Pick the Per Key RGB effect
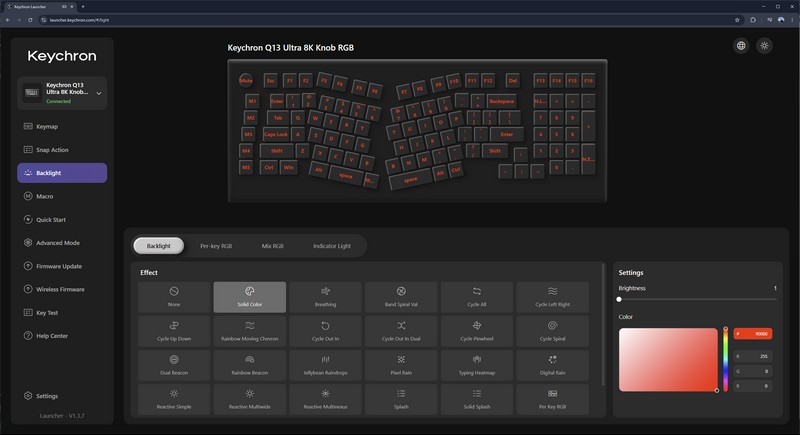This screenshot has width=800, height=435. (553, 399)
